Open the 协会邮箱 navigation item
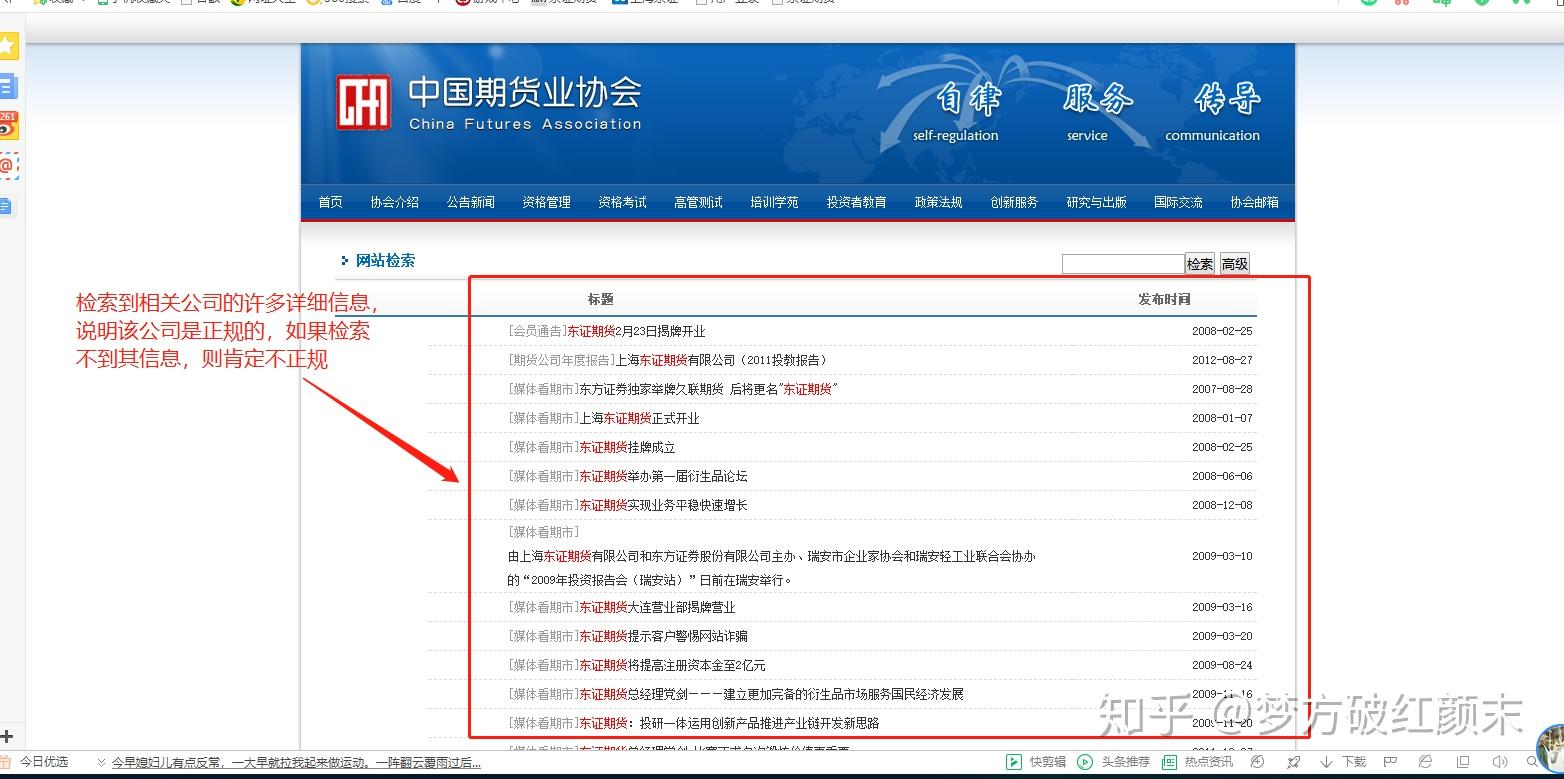 coord(1254,202)
